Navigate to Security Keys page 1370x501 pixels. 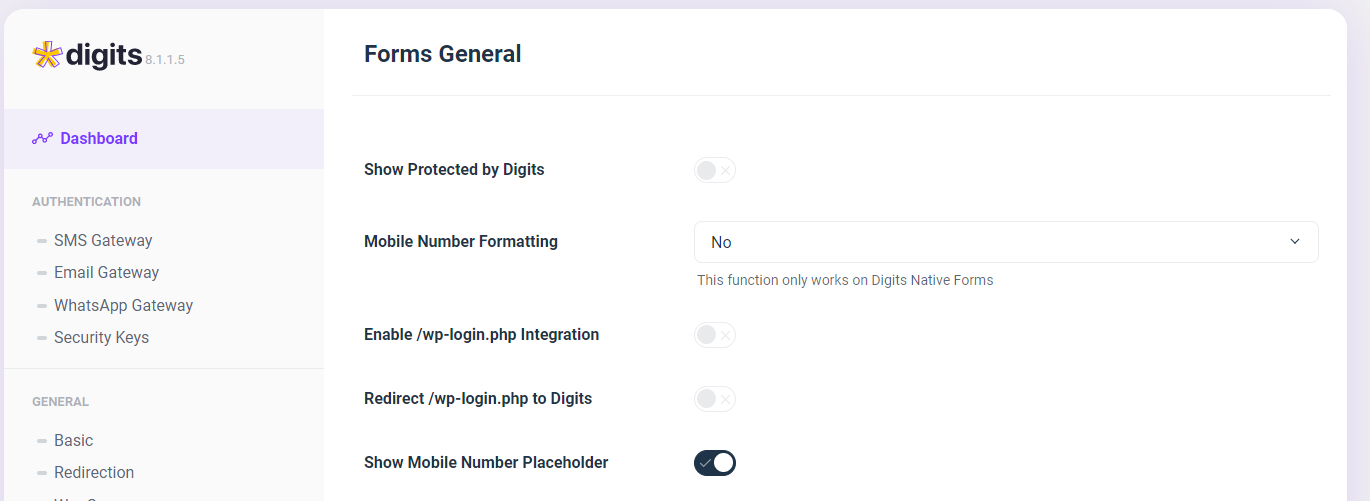(x=101, y=338)
